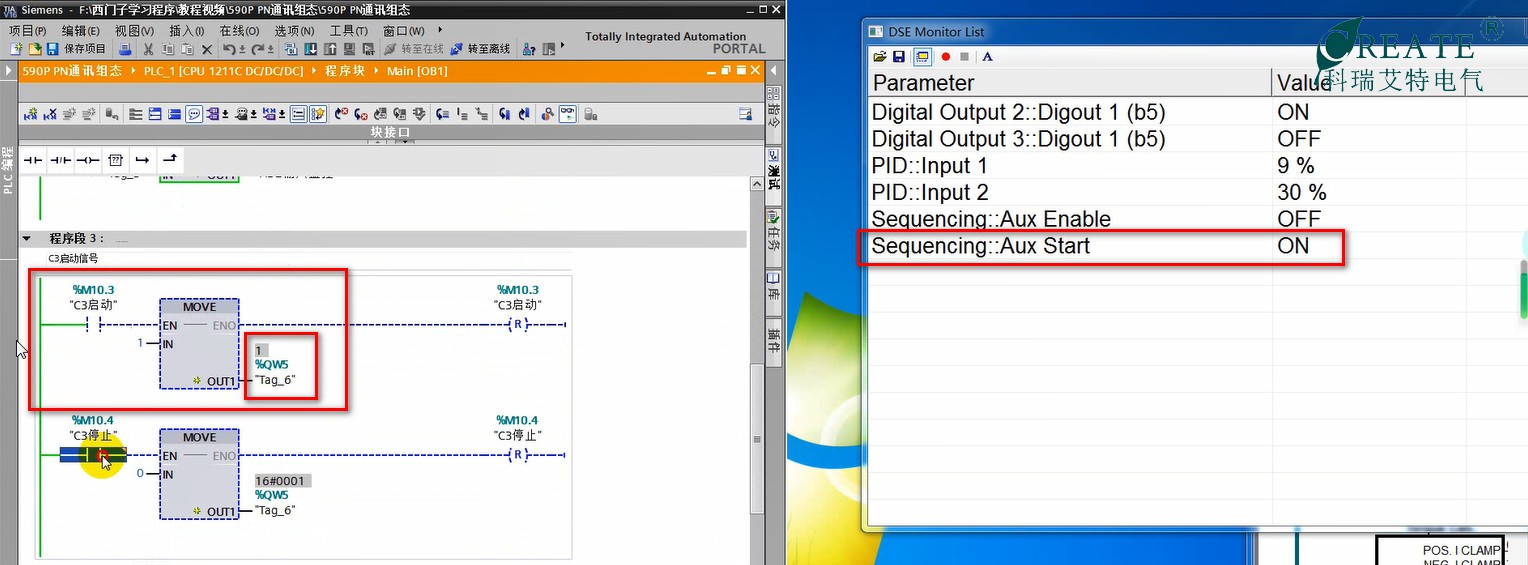Select the 590P PN通讯组态 breadcrumb
This screenshot has width=1528, height=565.
72,71
